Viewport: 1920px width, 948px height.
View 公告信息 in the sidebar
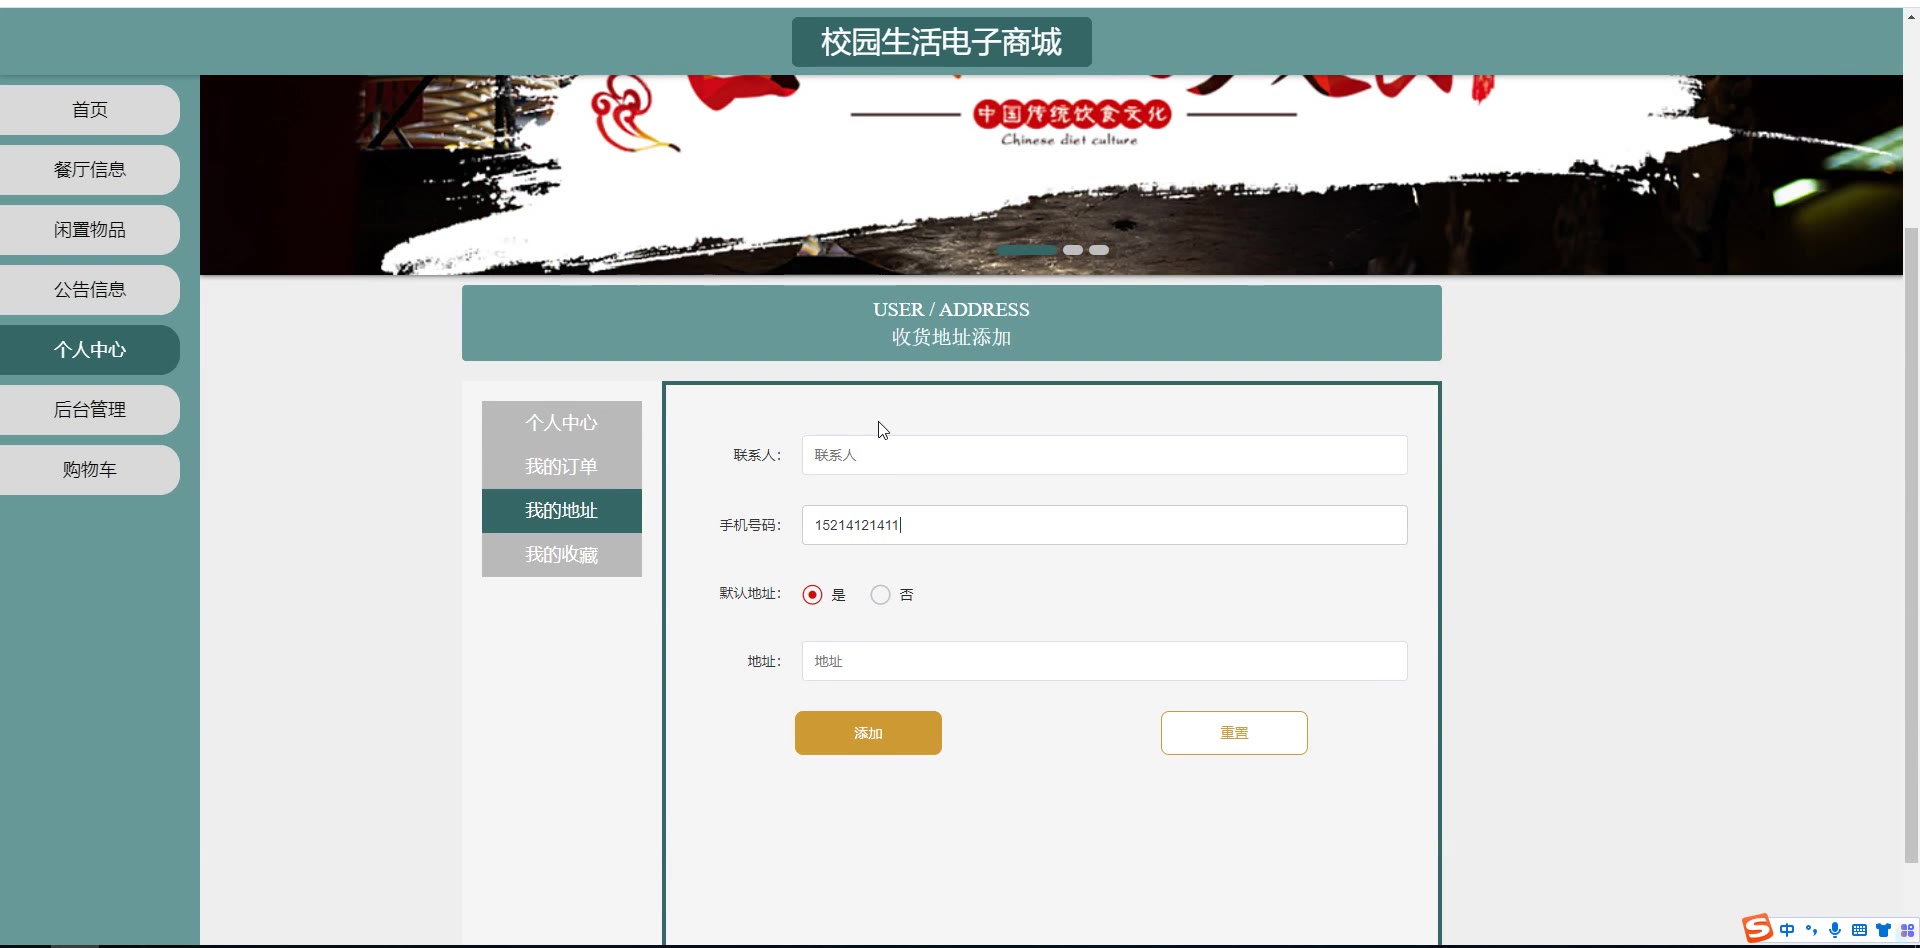pos(90,290)
